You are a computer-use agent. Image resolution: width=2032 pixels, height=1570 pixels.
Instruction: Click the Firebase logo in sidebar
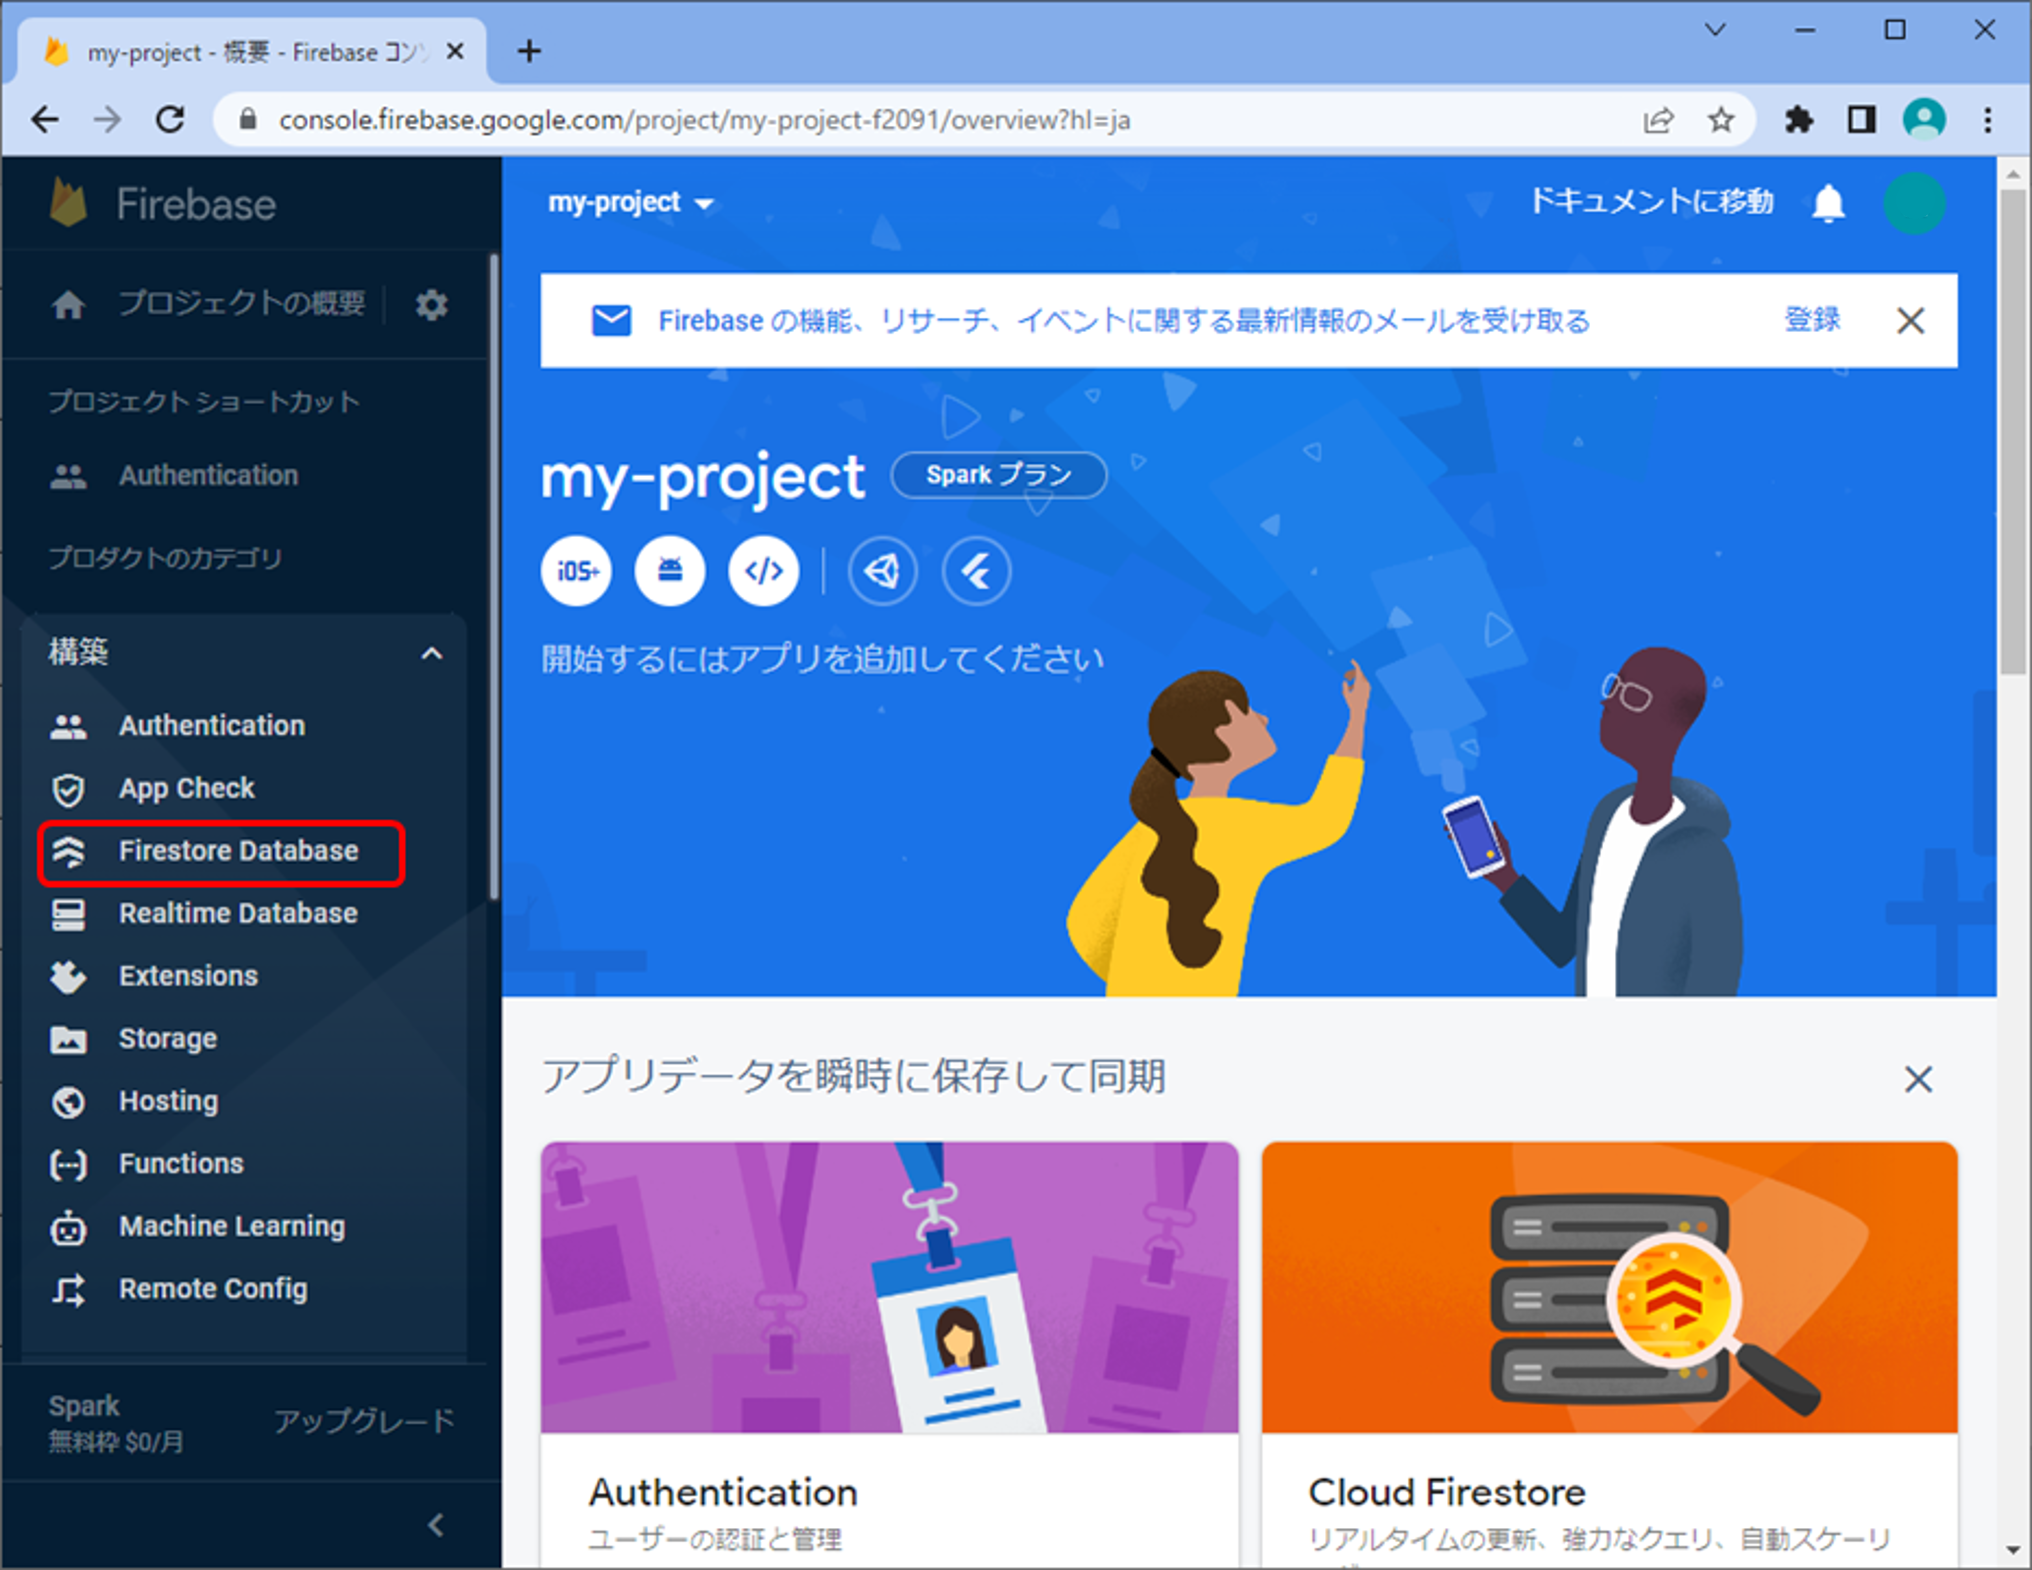(x=162, y=204)
